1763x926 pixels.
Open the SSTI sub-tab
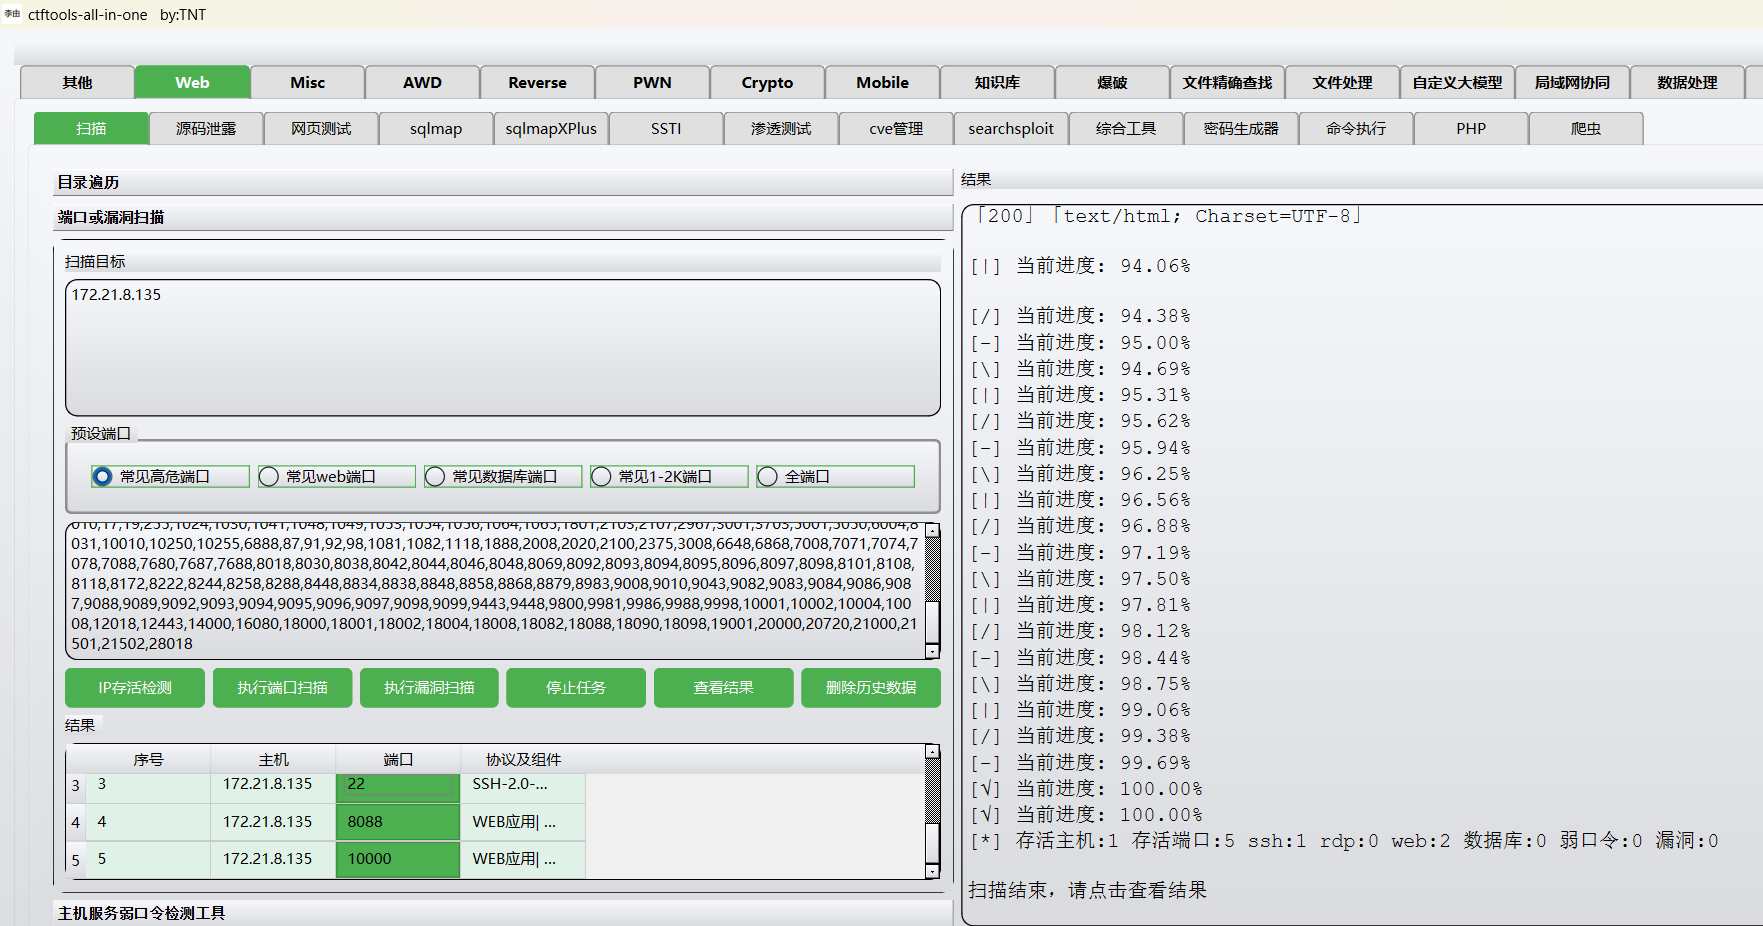pos(666,128)
